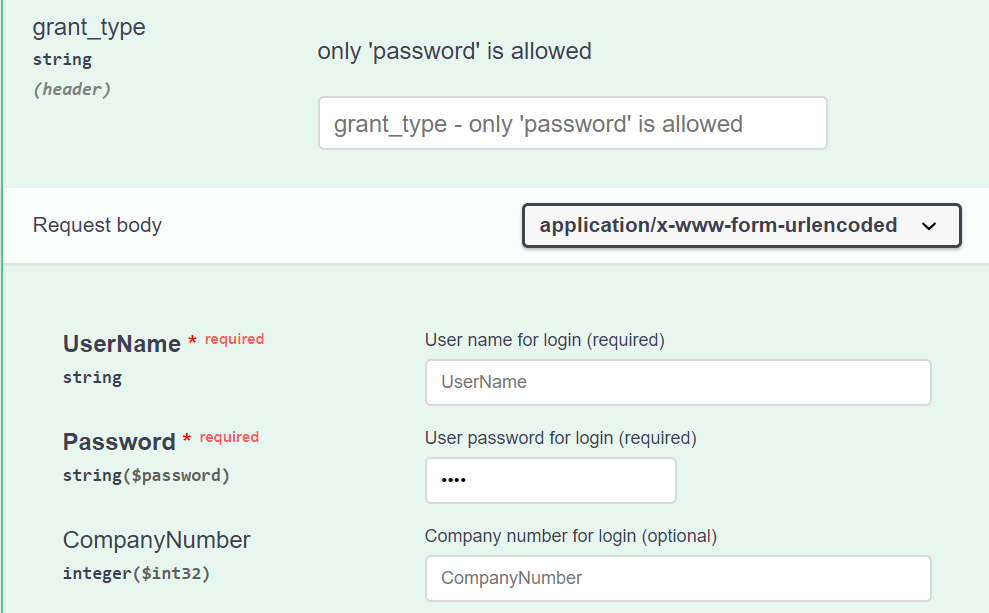The image size is (989, 613).
Task: Select the masked password dots text
Action: 450,480
